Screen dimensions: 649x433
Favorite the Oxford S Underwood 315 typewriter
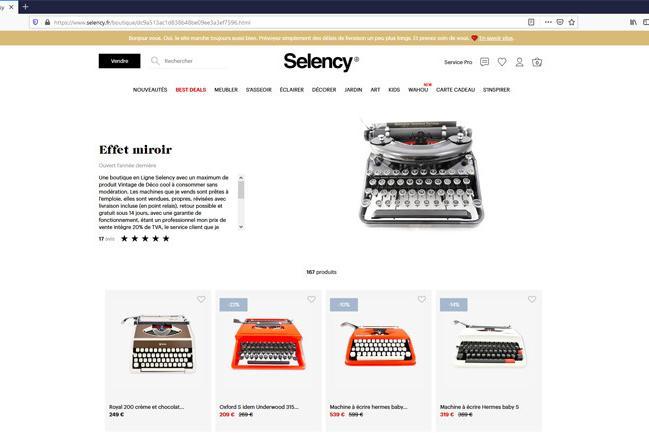point(311,299)
